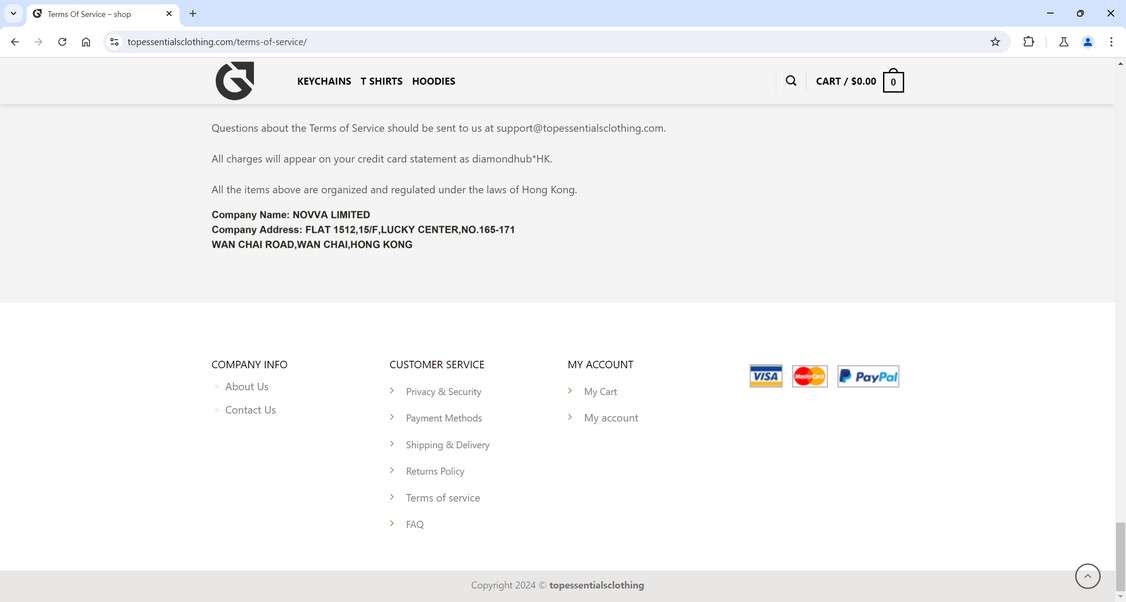Open Privacy & Security link
Screen dimensions: 1126x602
(443, 392)
